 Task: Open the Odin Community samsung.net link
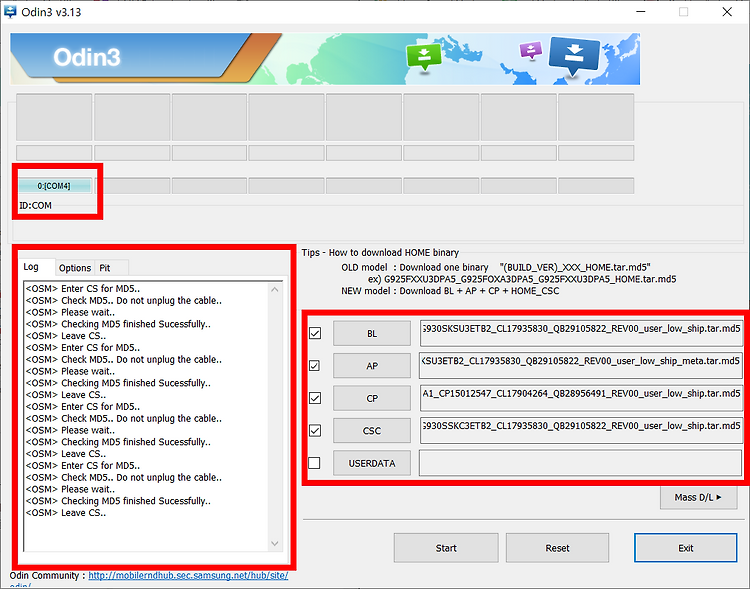(188, 576)
